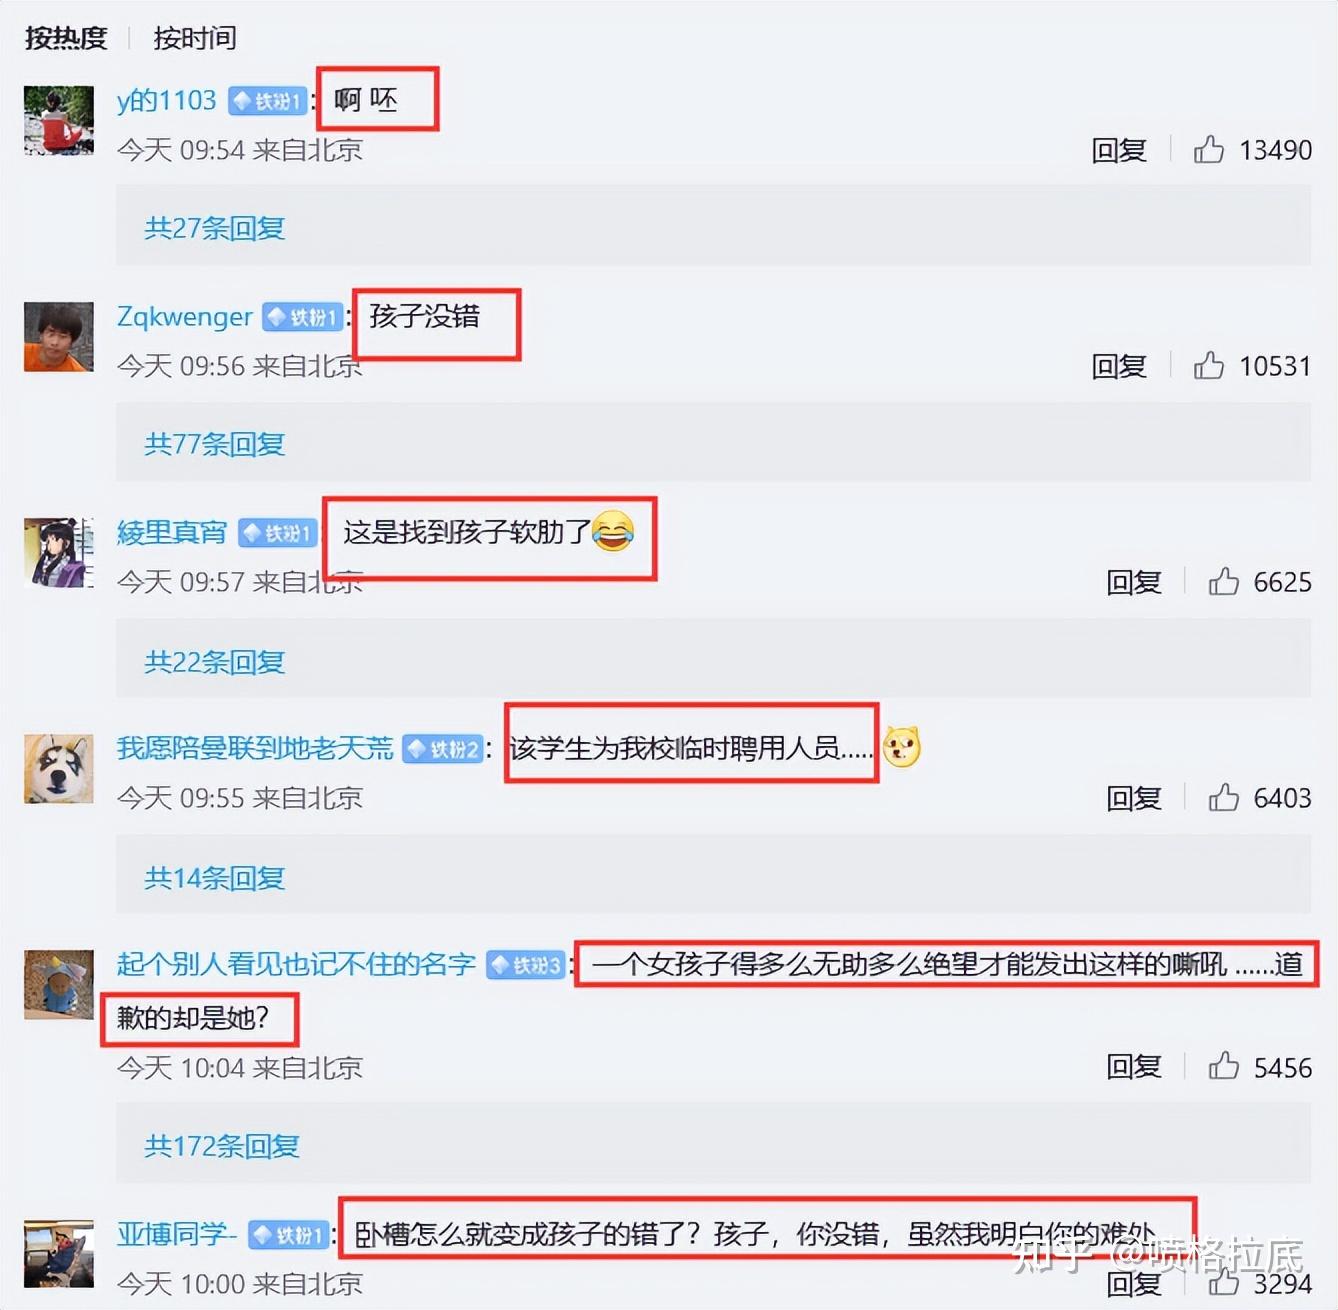Expand 共172条回复 replies
1338x1310 pixels.
click(x=222, y=1146)
